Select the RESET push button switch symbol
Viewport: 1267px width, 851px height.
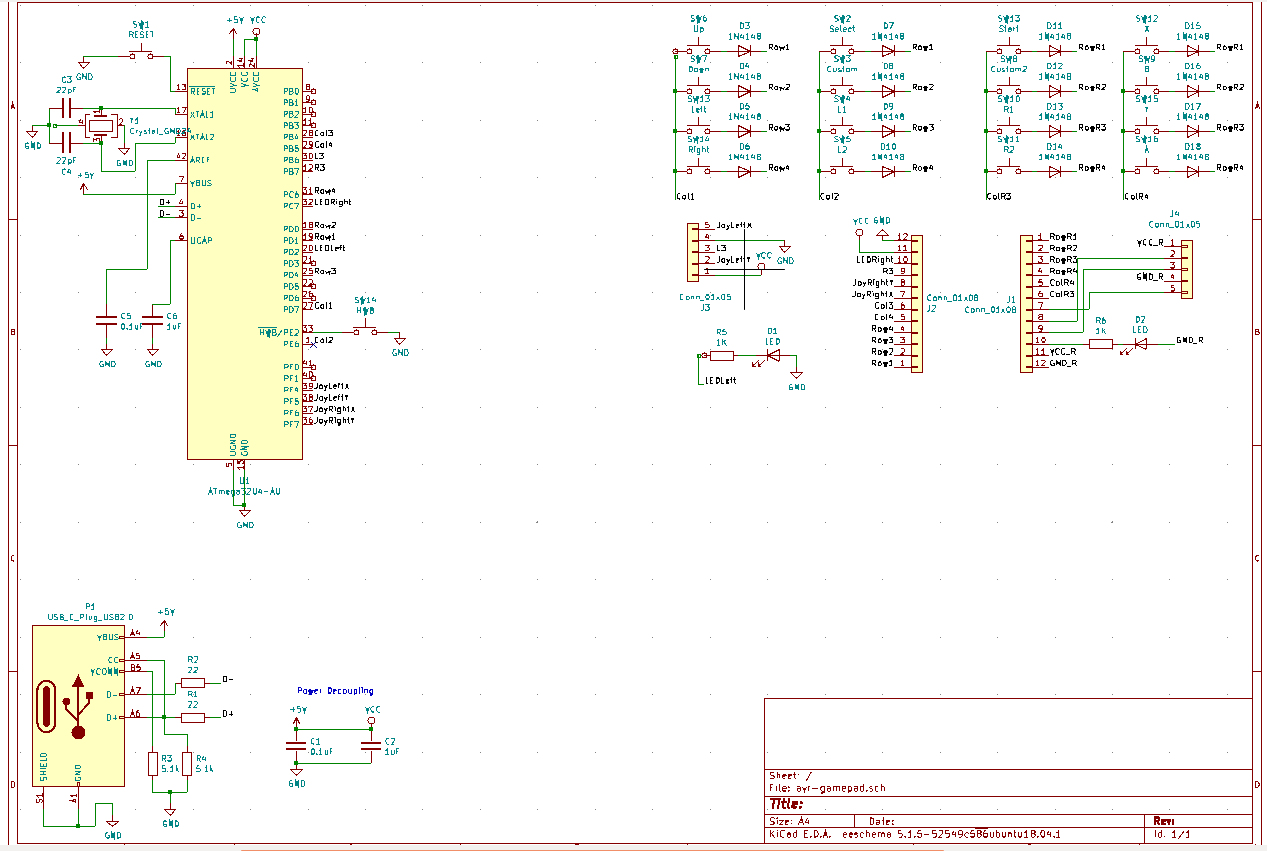click(141, 54)
